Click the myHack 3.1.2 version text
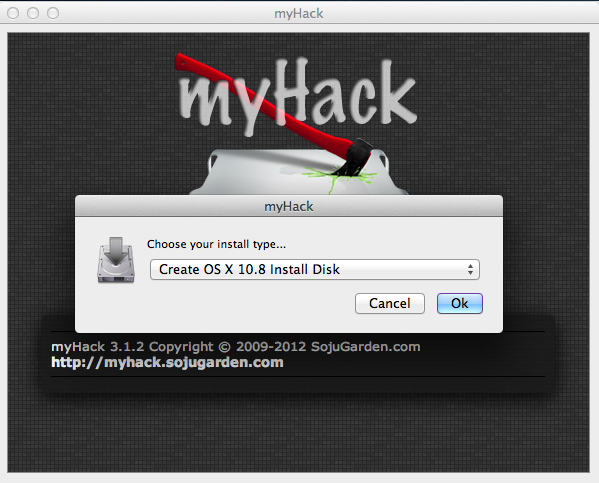The image size is (599, 483). point(98,347)
